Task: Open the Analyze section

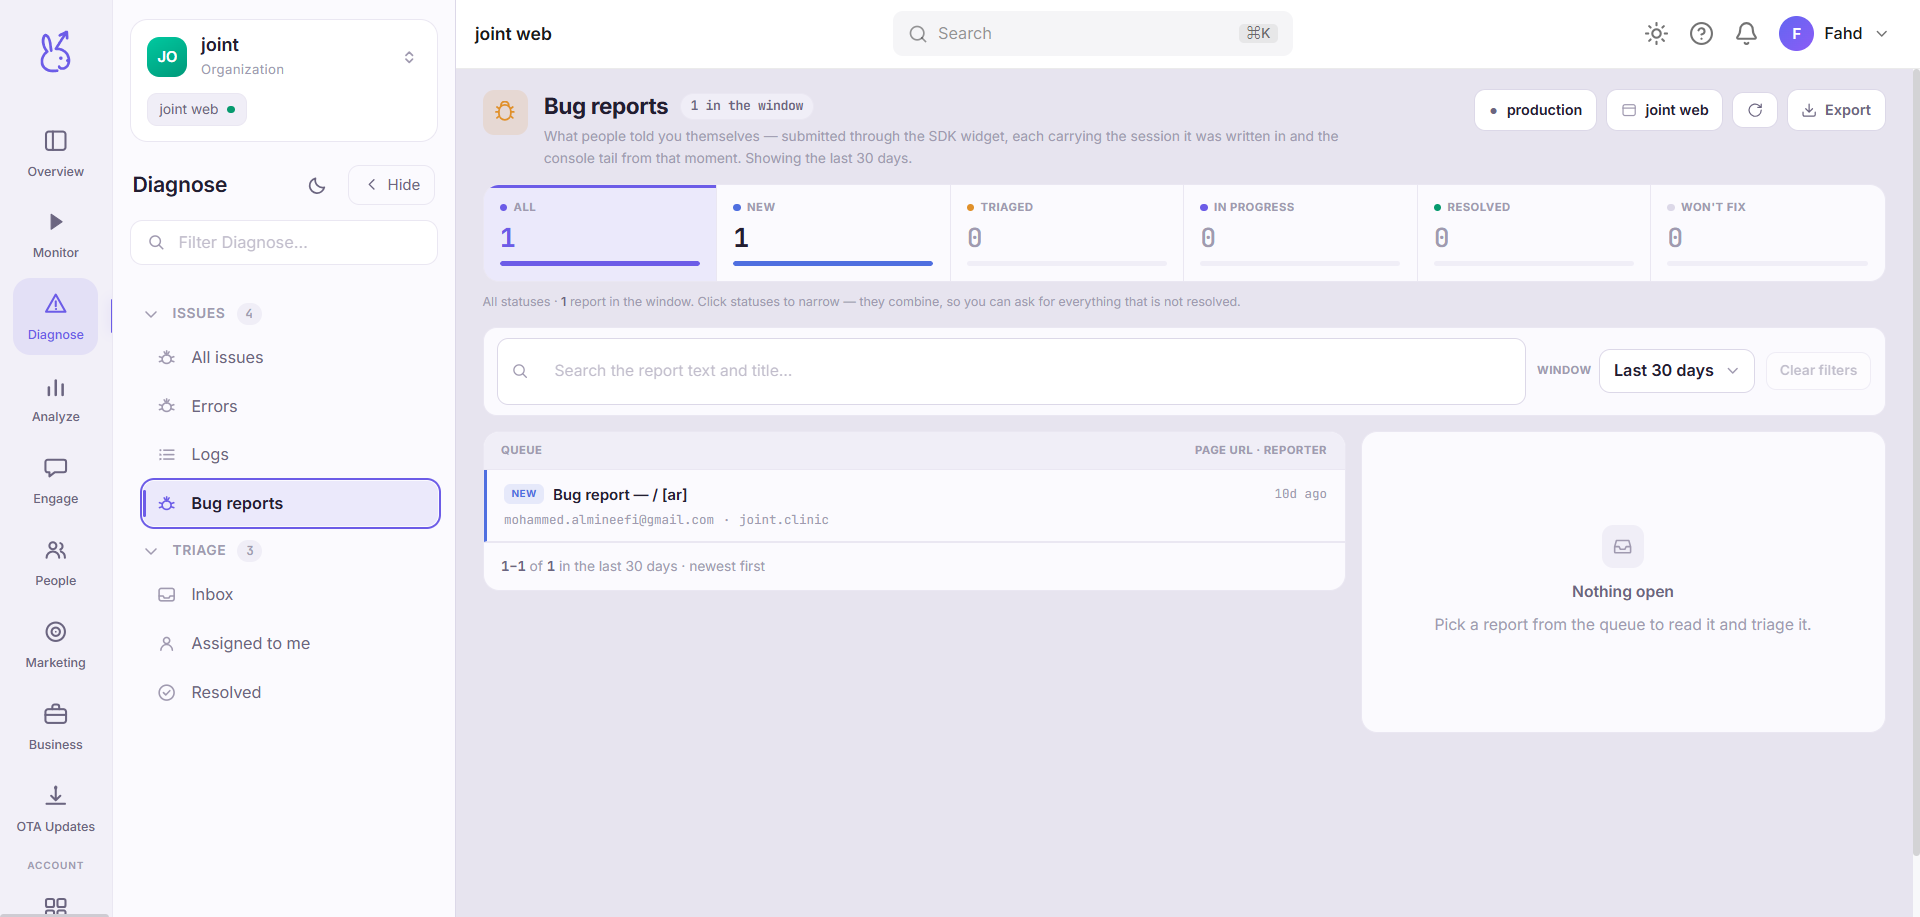Action: pos(56,399)
